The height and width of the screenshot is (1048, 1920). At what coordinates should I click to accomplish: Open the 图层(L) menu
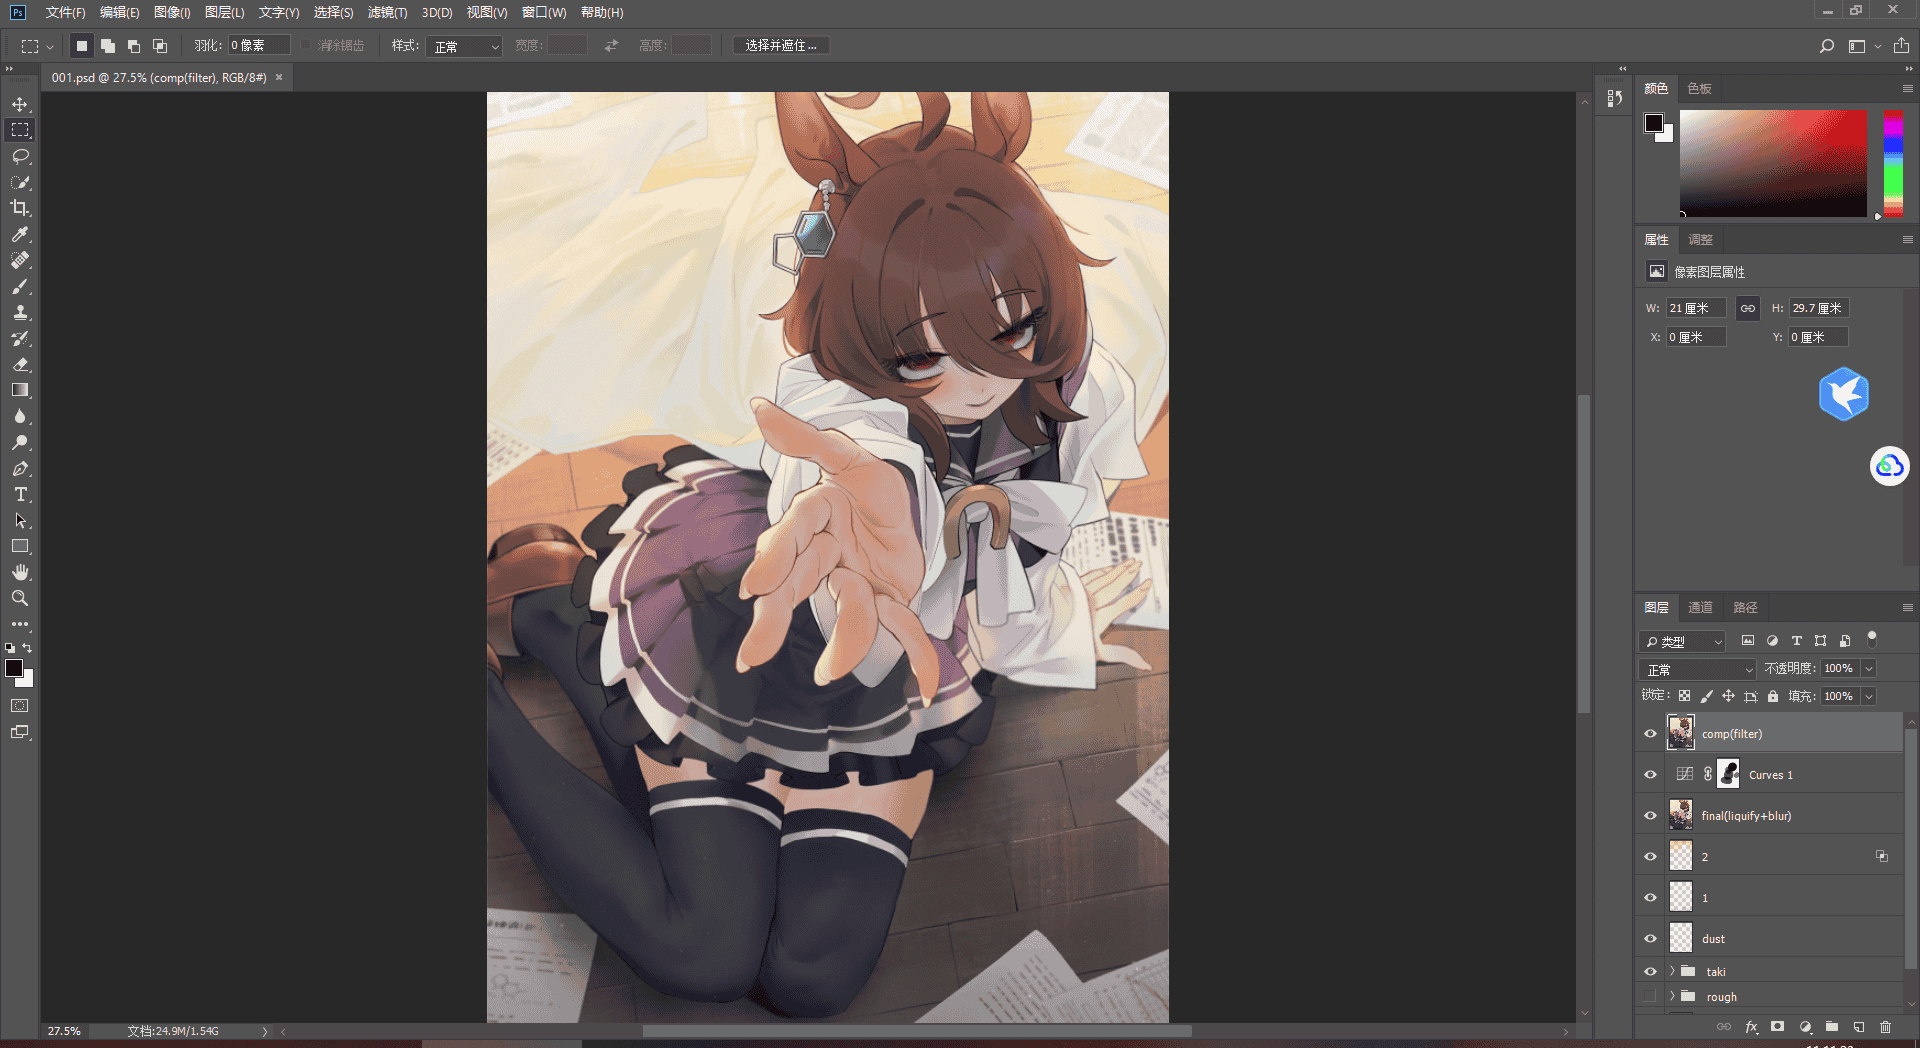pos(224,12)
